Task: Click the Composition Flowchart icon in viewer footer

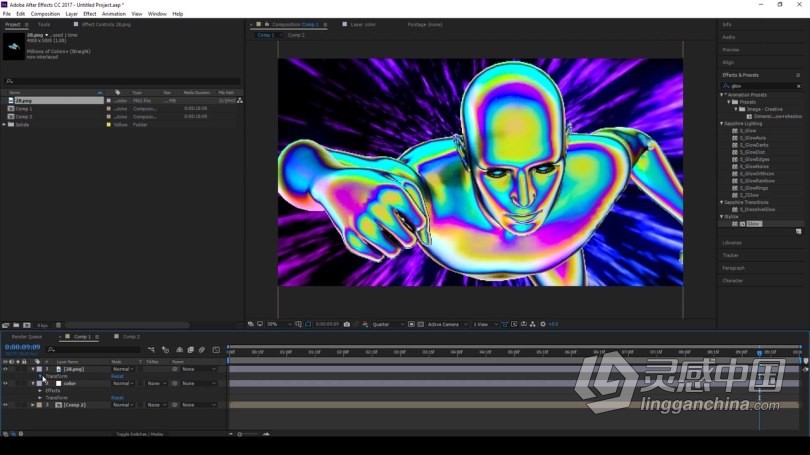Action: 533,324
